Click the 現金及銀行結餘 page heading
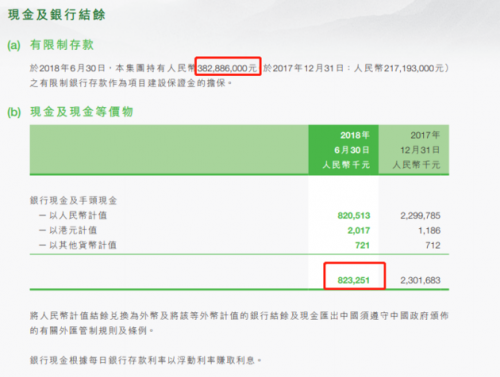This screenshot has width=500, height=377. [x=57, y=15]
